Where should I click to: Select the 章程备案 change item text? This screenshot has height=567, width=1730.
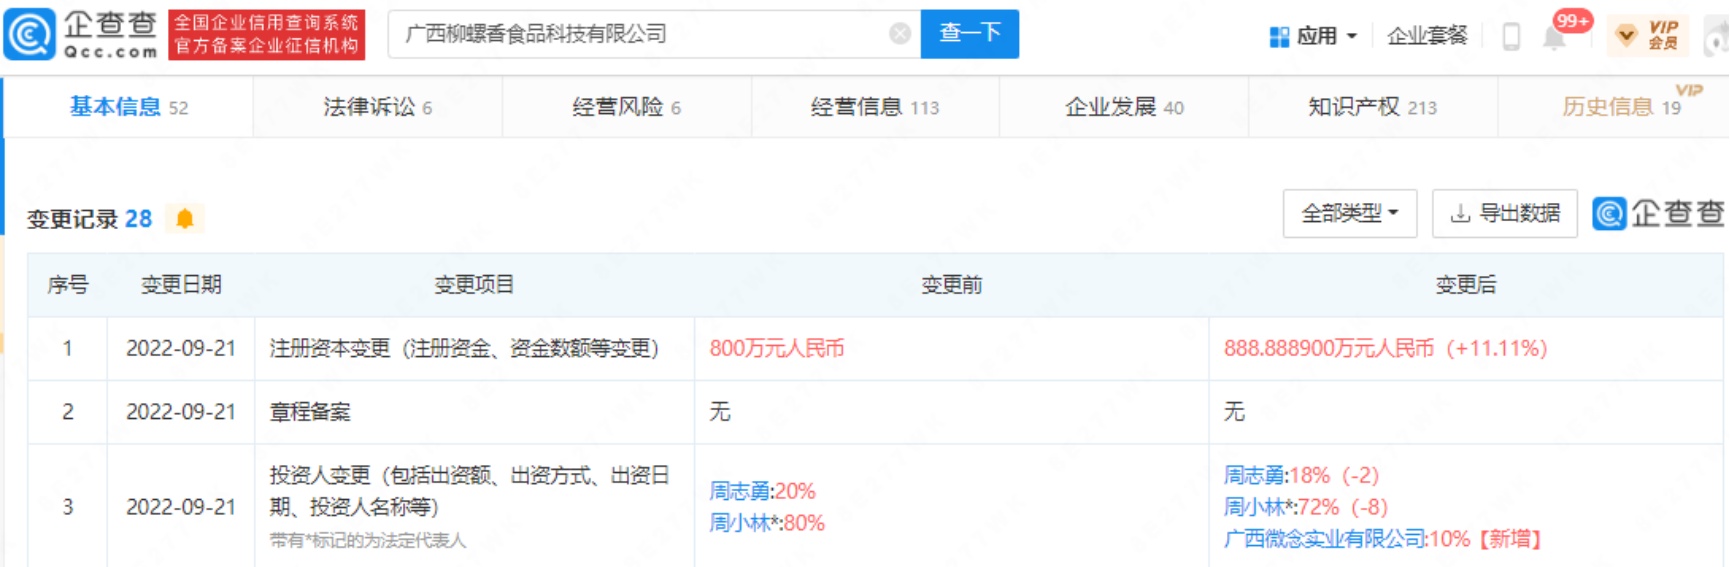(310, 412)
